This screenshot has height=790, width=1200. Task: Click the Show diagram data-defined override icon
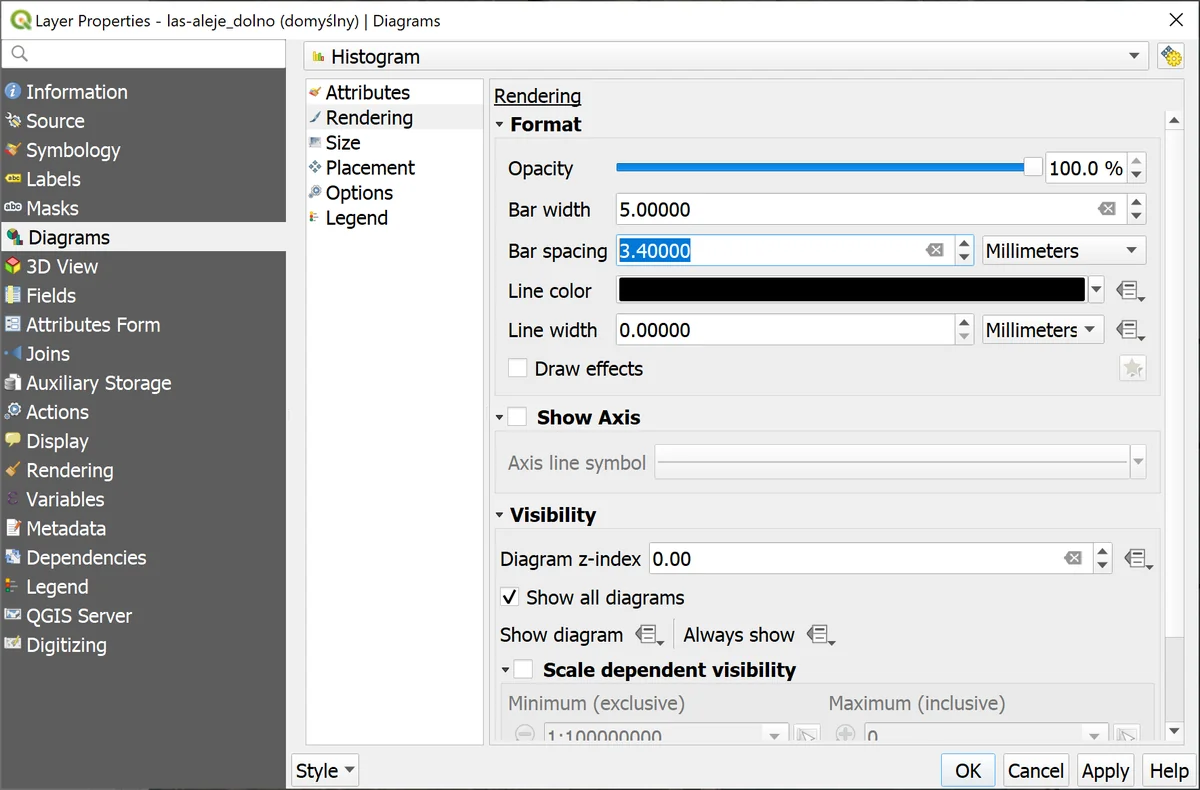click(649, 635)
